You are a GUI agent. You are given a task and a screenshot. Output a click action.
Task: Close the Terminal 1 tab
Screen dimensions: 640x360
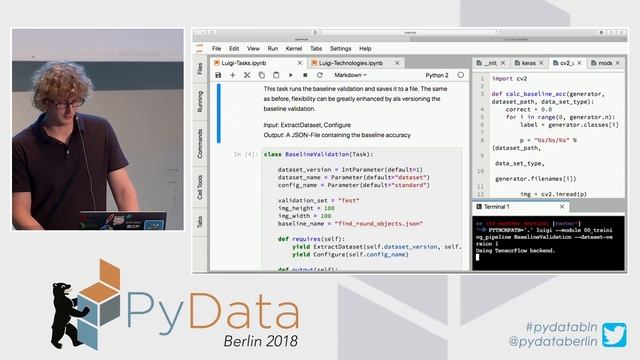coord(562,207)
